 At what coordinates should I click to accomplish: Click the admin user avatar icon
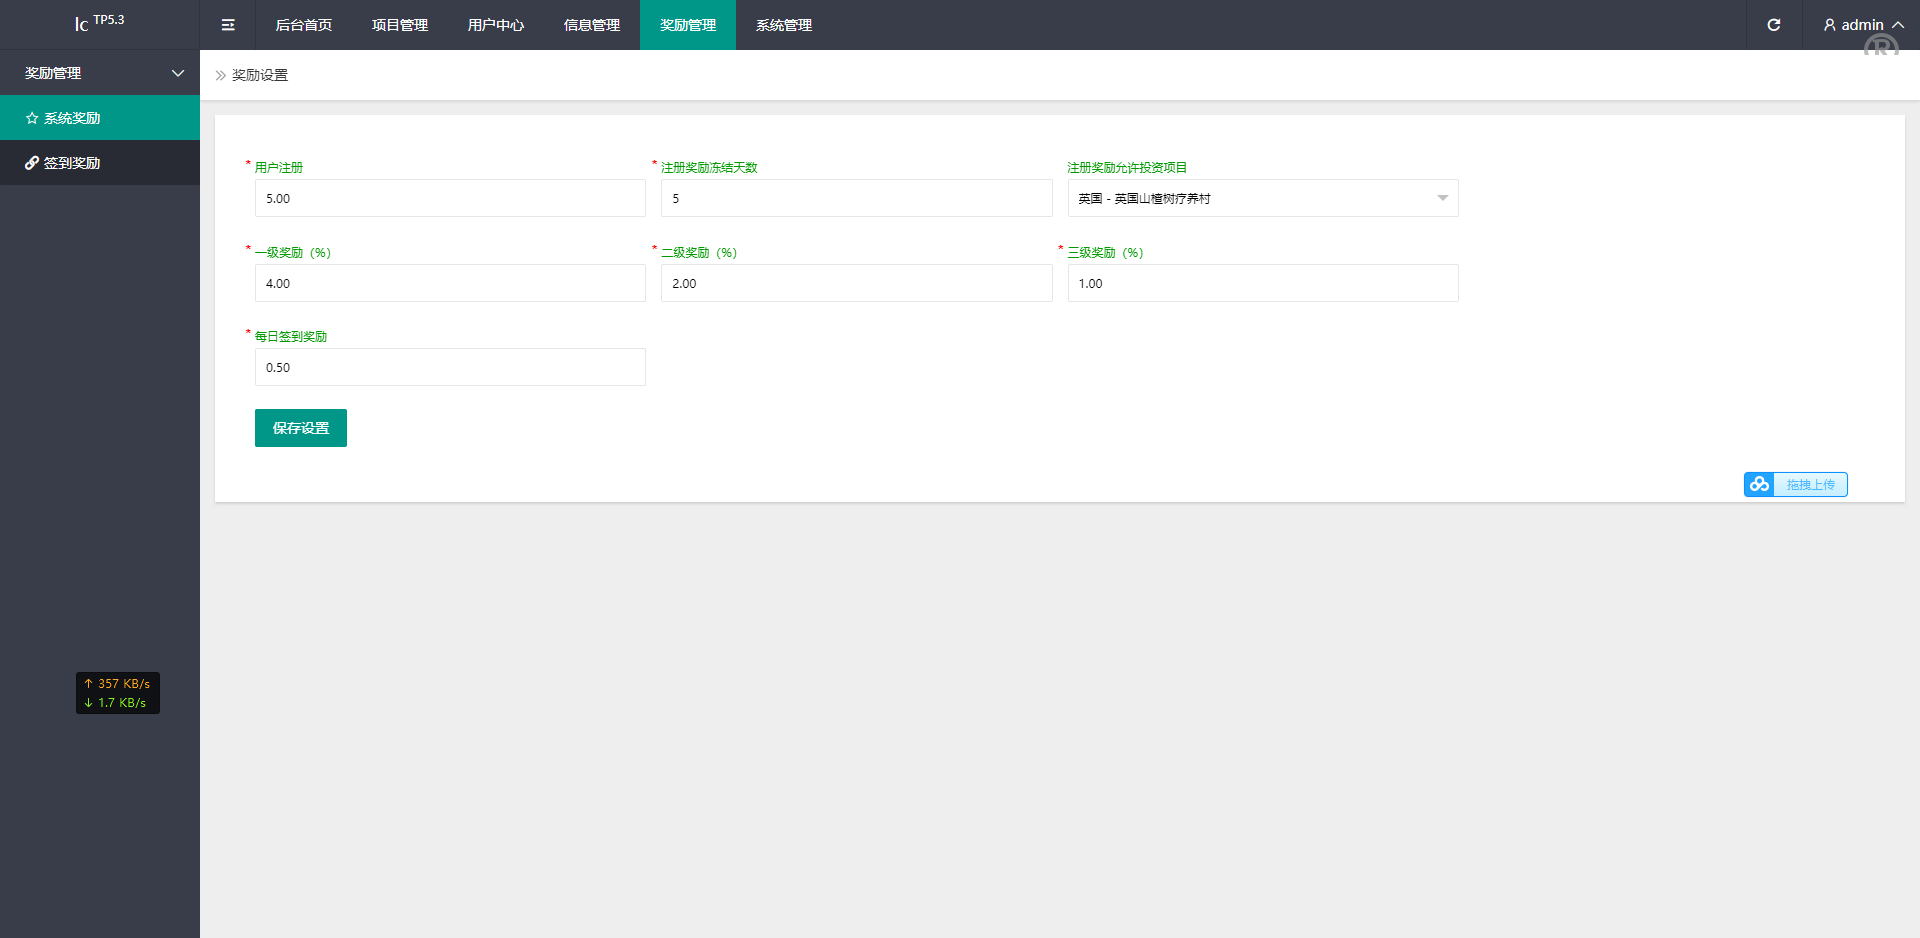[1829, 25]
